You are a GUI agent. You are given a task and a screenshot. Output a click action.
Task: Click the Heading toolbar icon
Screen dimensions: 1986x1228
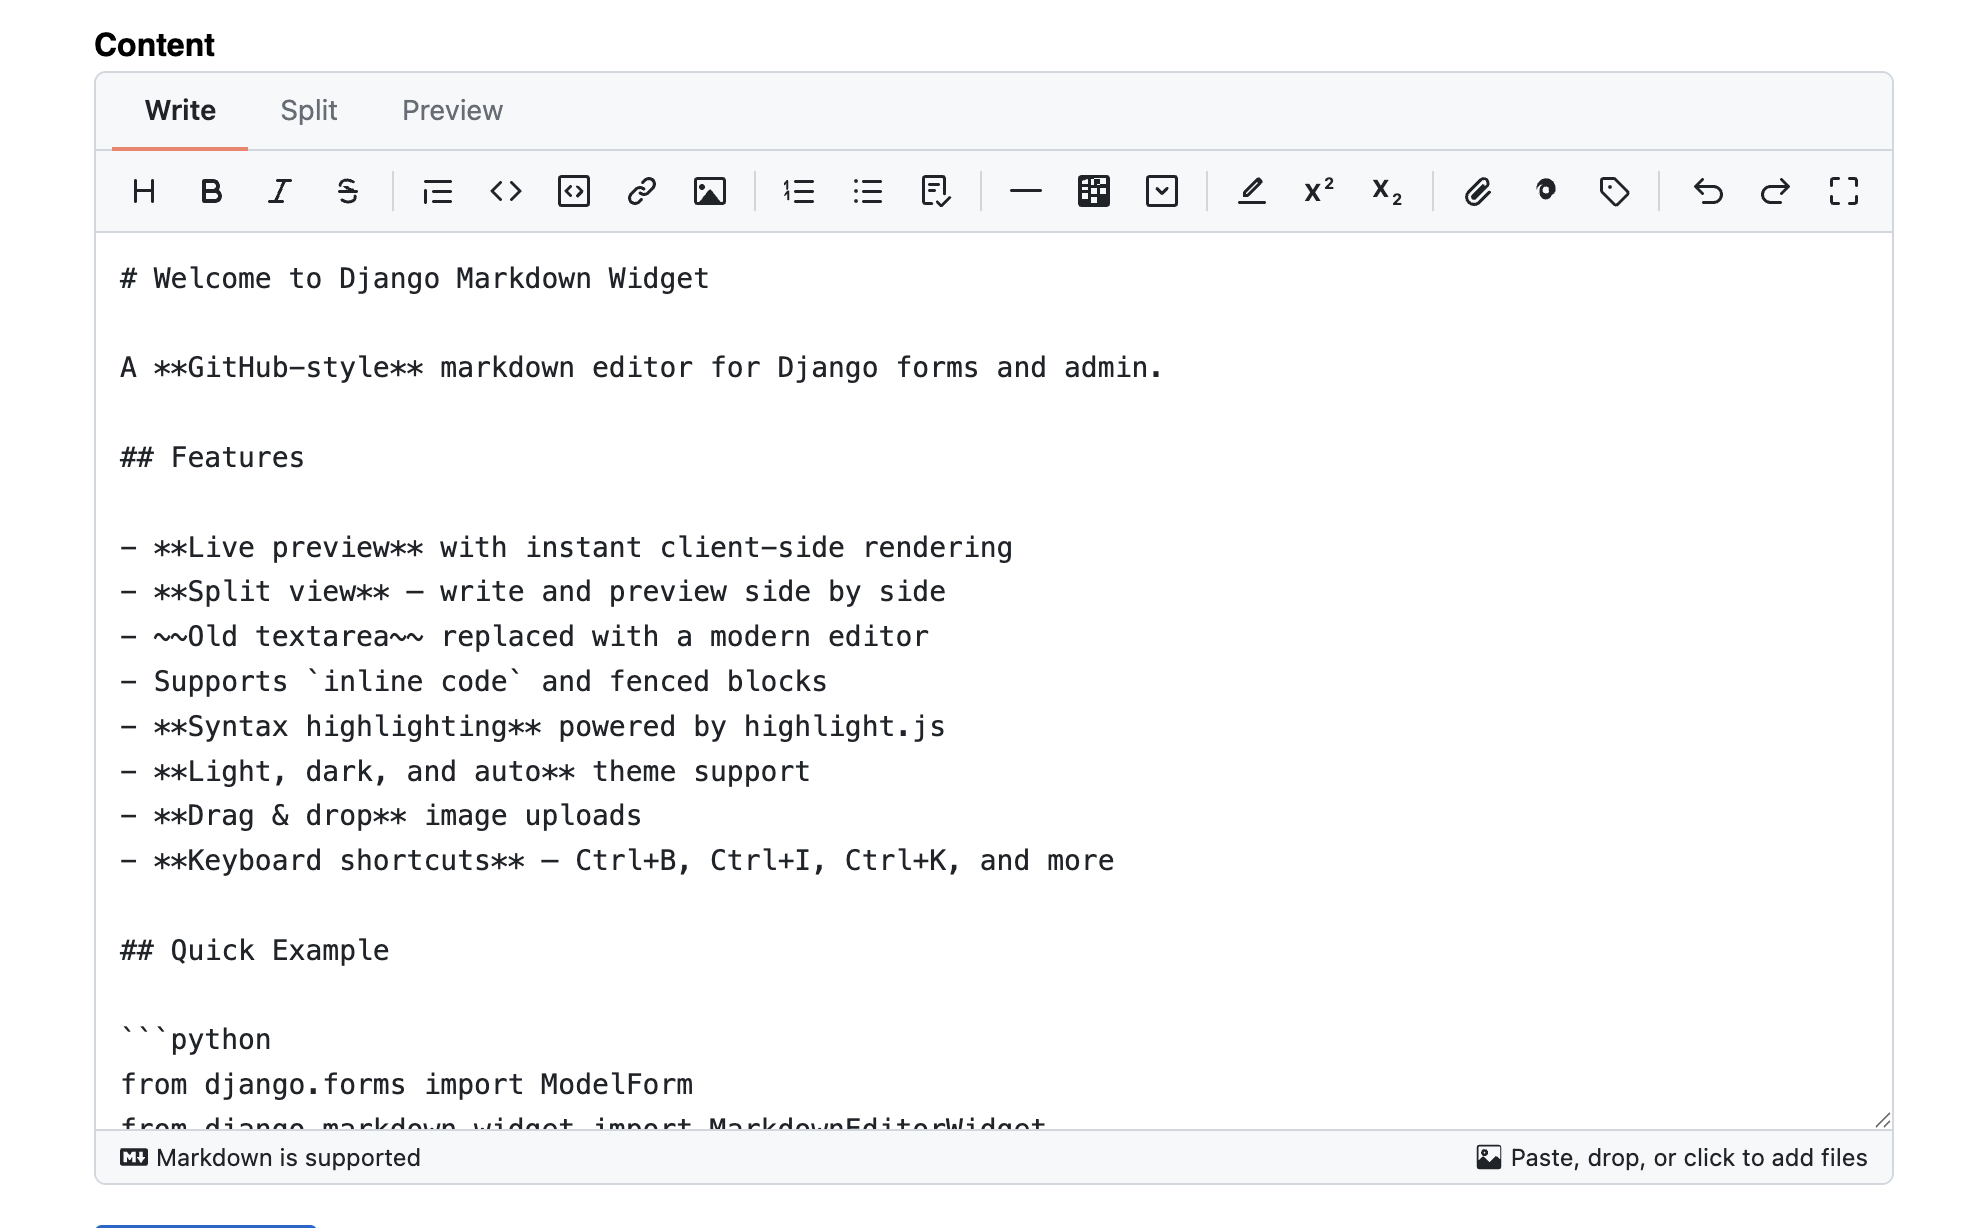coord(144,191)
